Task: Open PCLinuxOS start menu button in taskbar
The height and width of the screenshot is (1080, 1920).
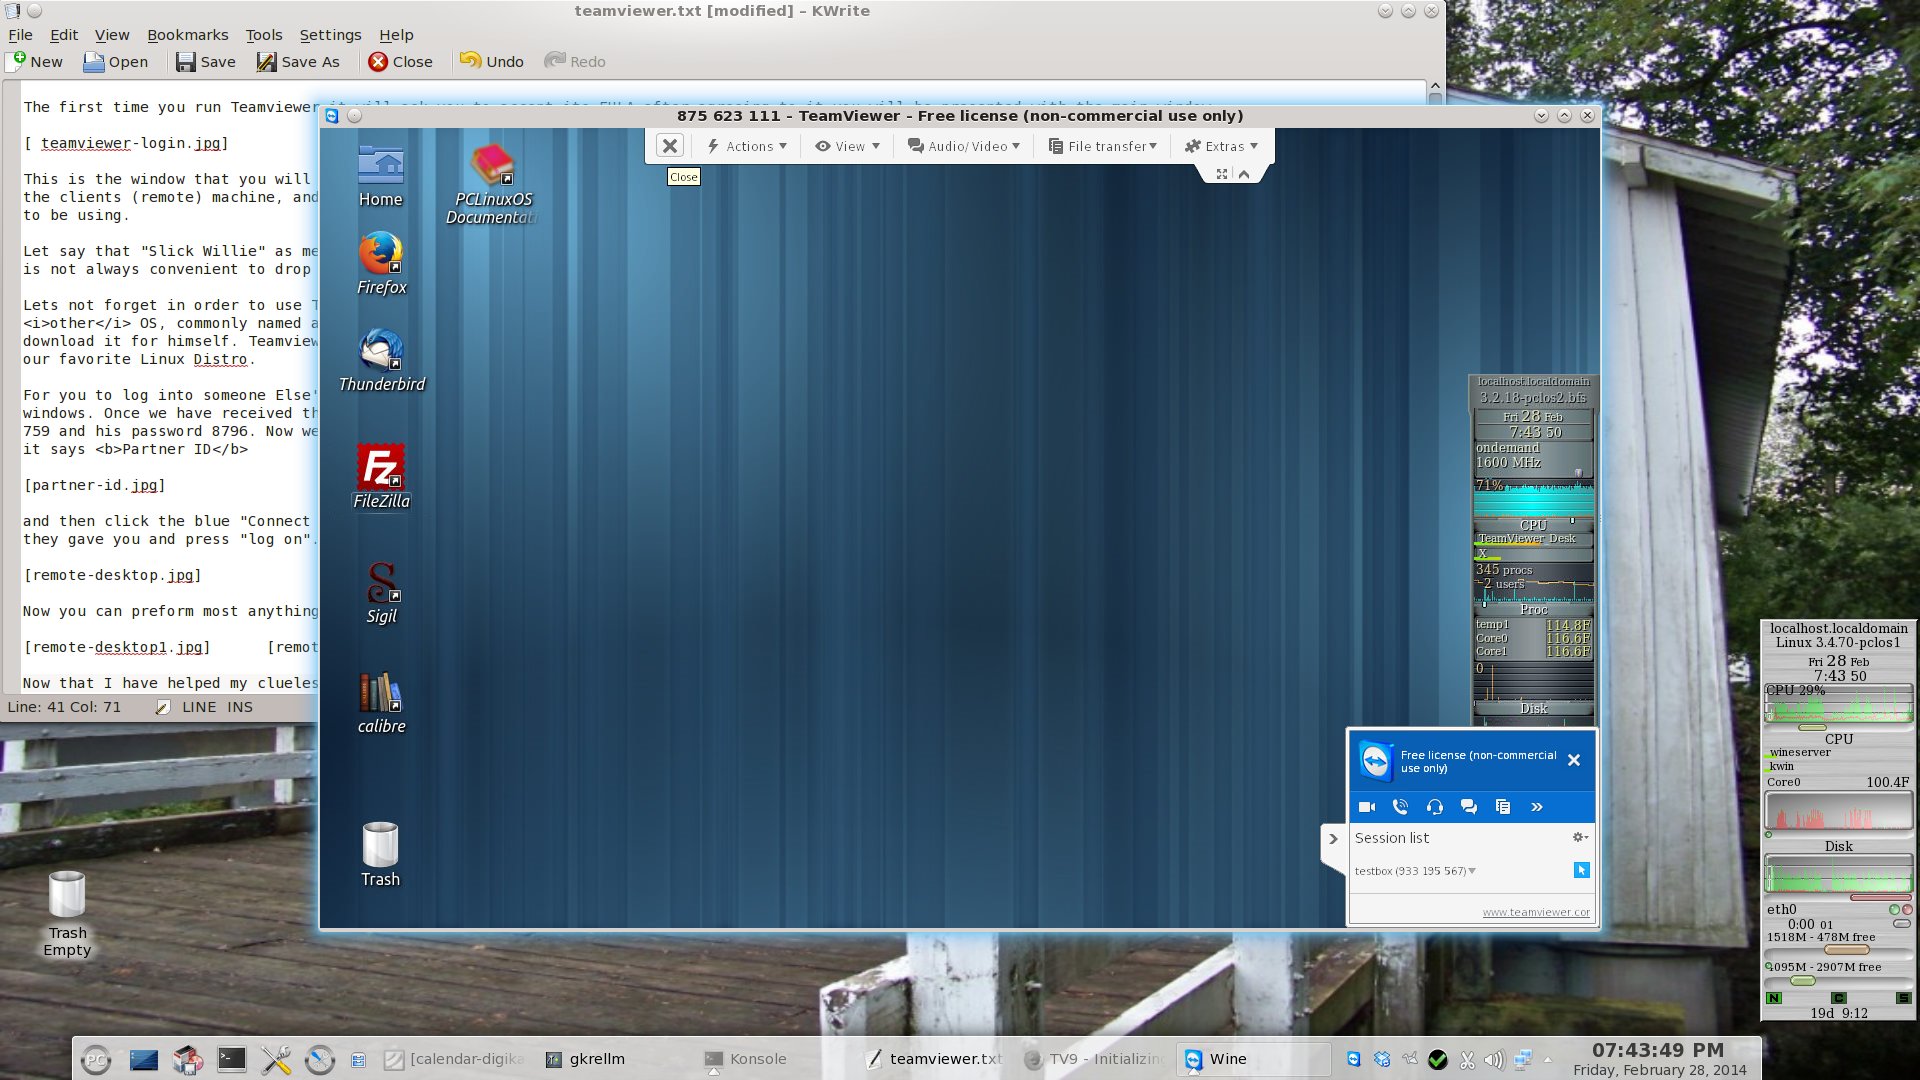Action: [96, 1059]
